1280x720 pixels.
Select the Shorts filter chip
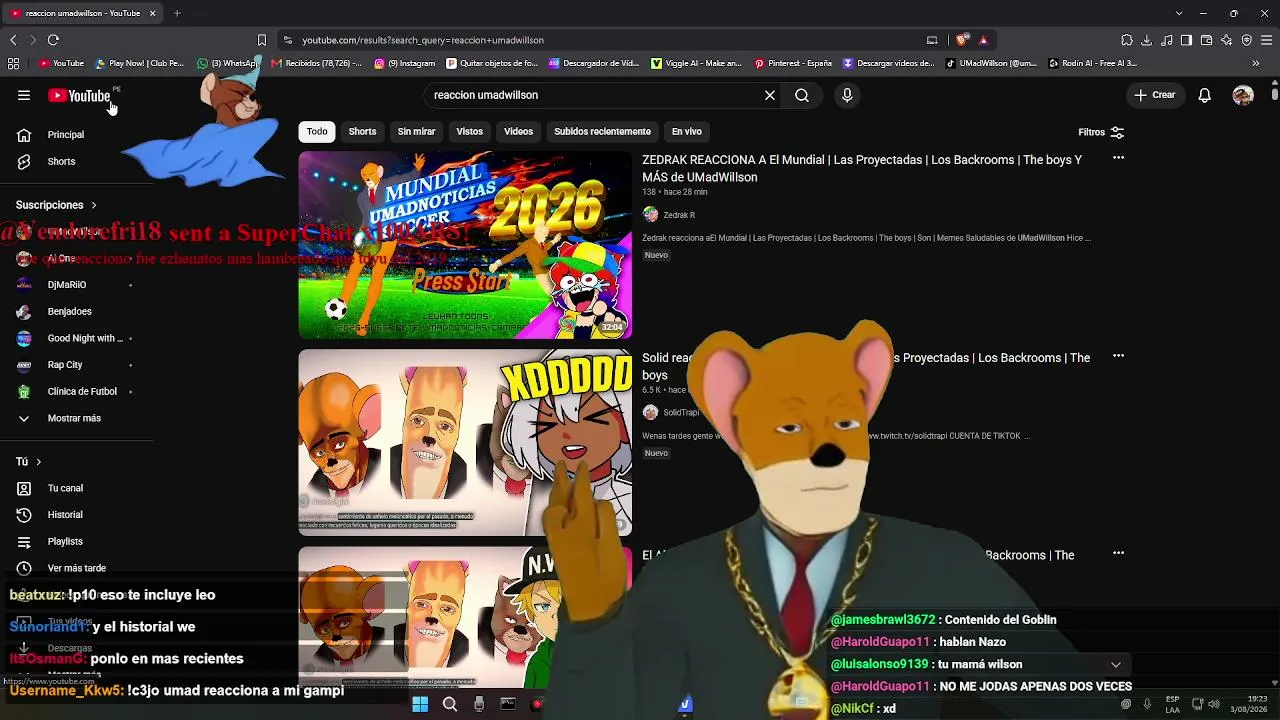(x=362, y=131)
